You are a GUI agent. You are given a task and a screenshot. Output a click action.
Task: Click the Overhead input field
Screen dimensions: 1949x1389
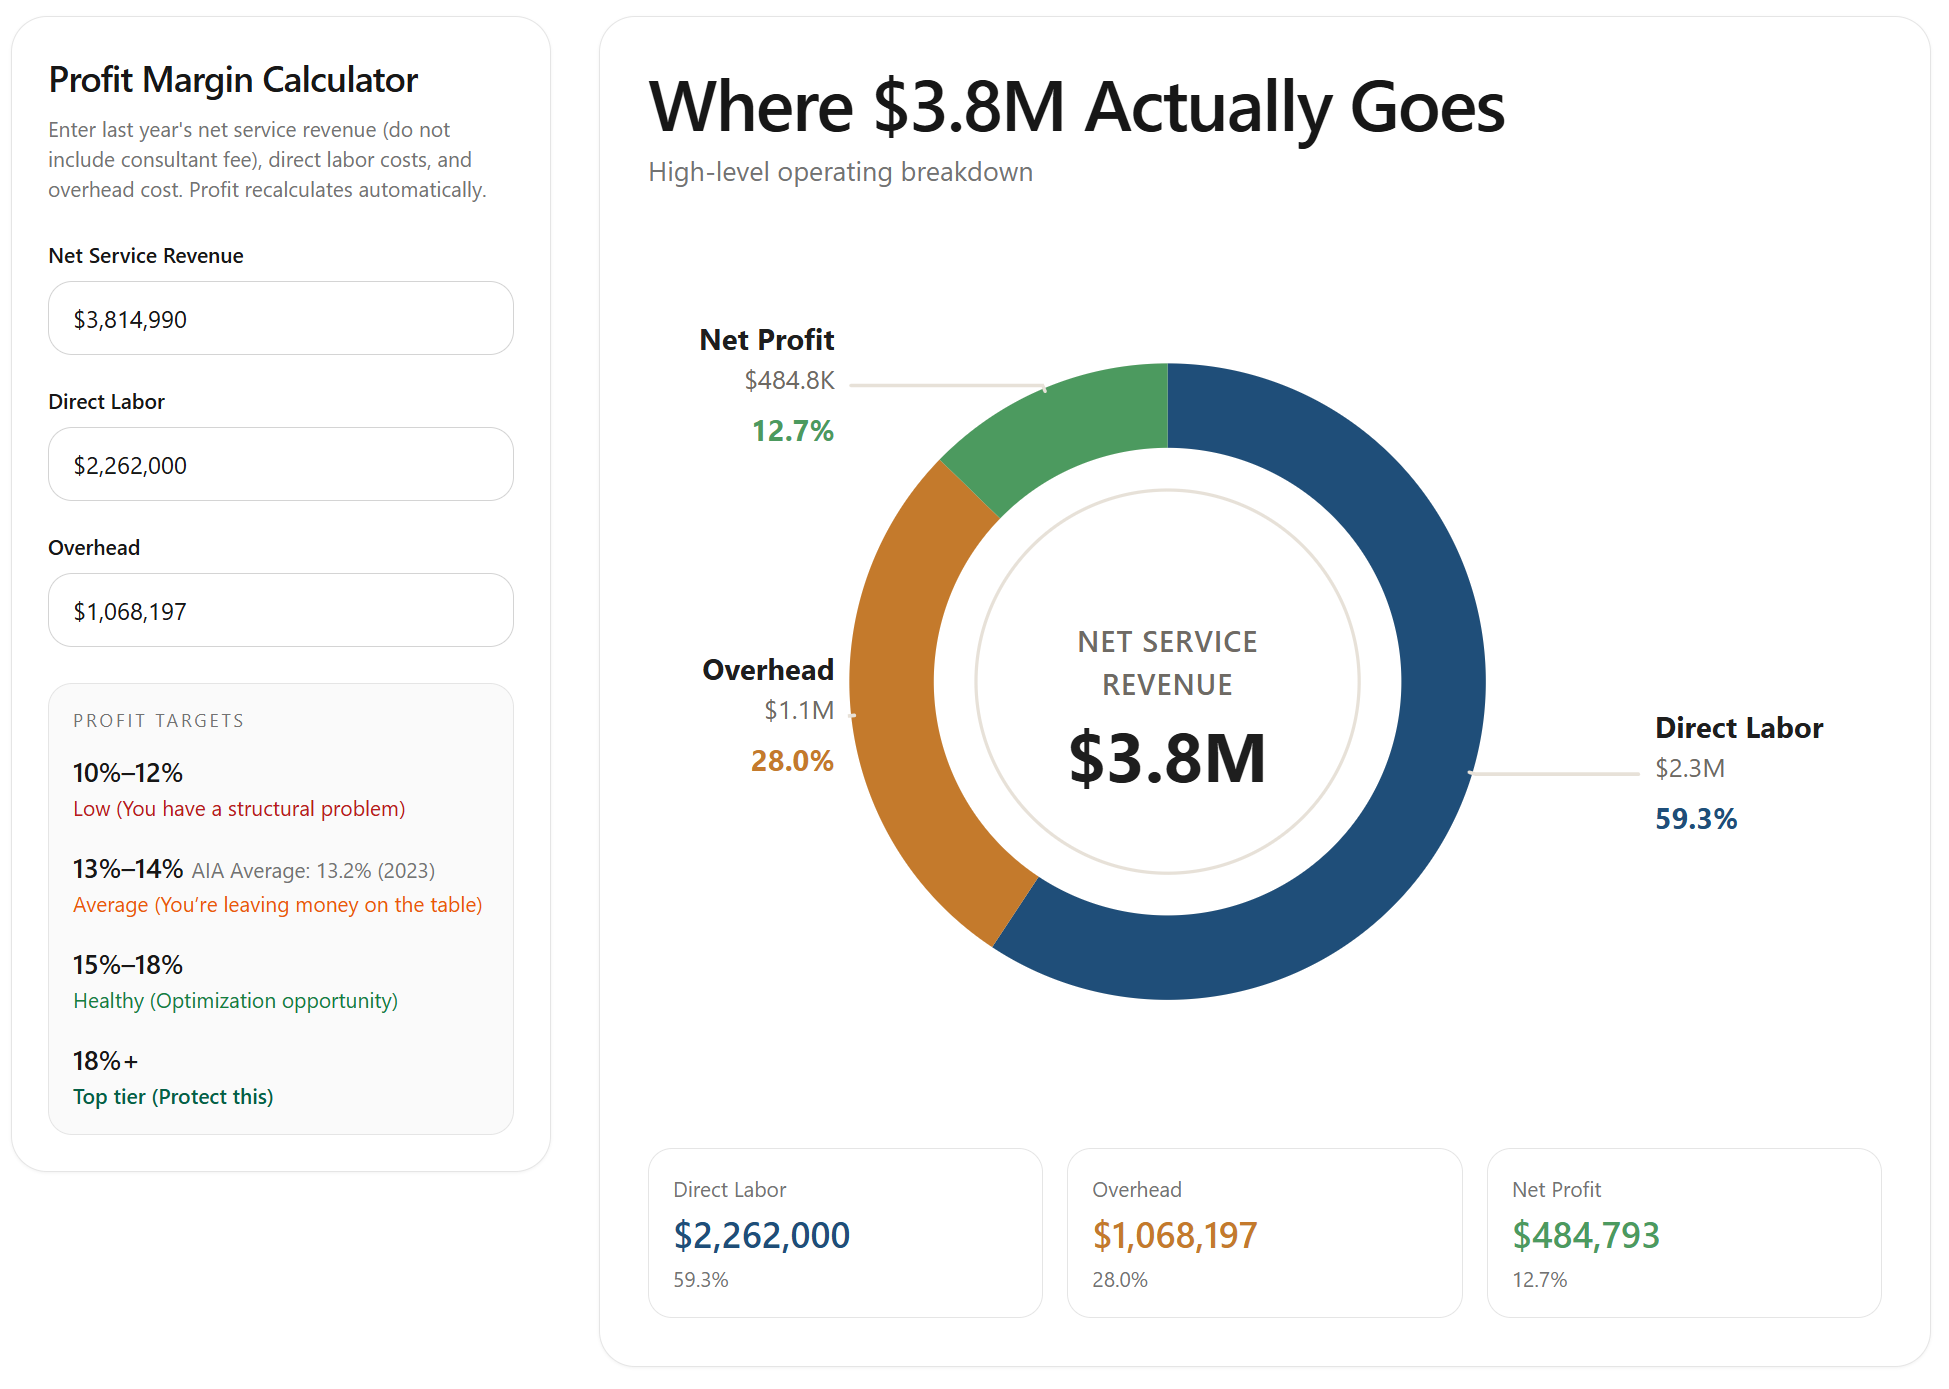(280, 611)
